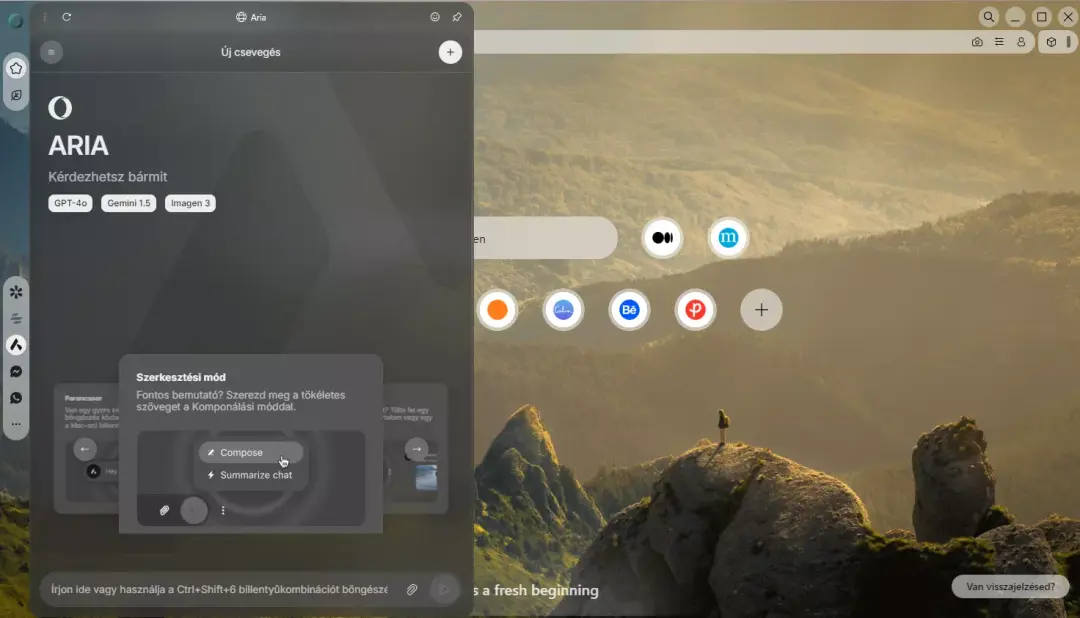This screenshot has height=618, width=1080.
Task: Click the 'Szerkesztési mód' tip card title
Action: pos(181,378)
